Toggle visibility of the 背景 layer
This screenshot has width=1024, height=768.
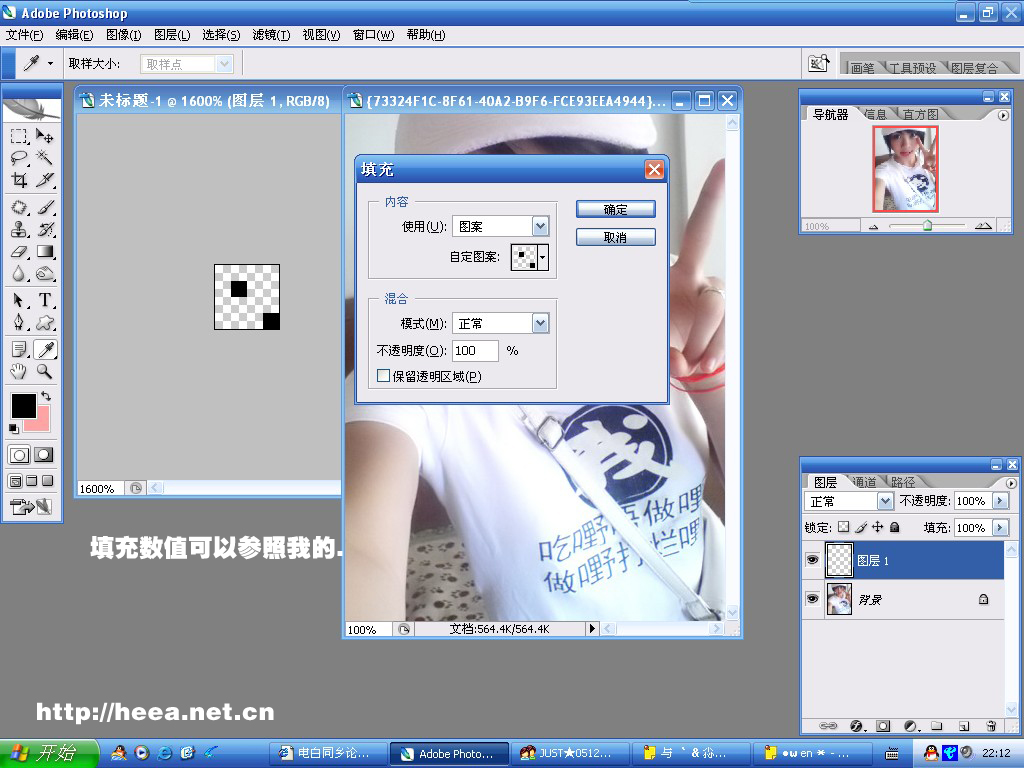pos(812,599)
